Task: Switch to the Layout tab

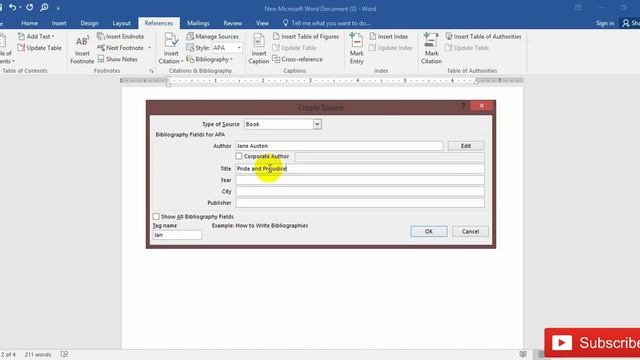Action: tap(121, 23)
